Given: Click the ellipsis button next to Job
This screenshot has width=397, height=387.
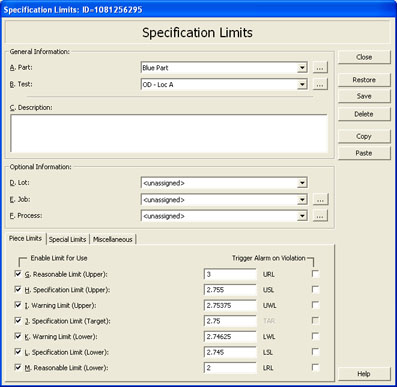Looking at the screenshot, I should pos(320,200).
